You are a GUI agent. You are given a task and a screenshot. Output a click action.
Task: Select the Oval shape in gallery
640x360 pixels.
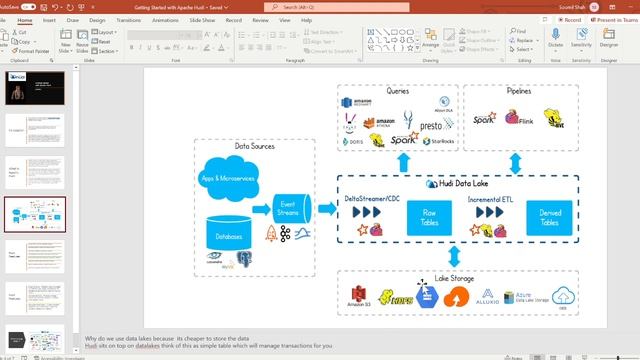(x=402, y=32)
